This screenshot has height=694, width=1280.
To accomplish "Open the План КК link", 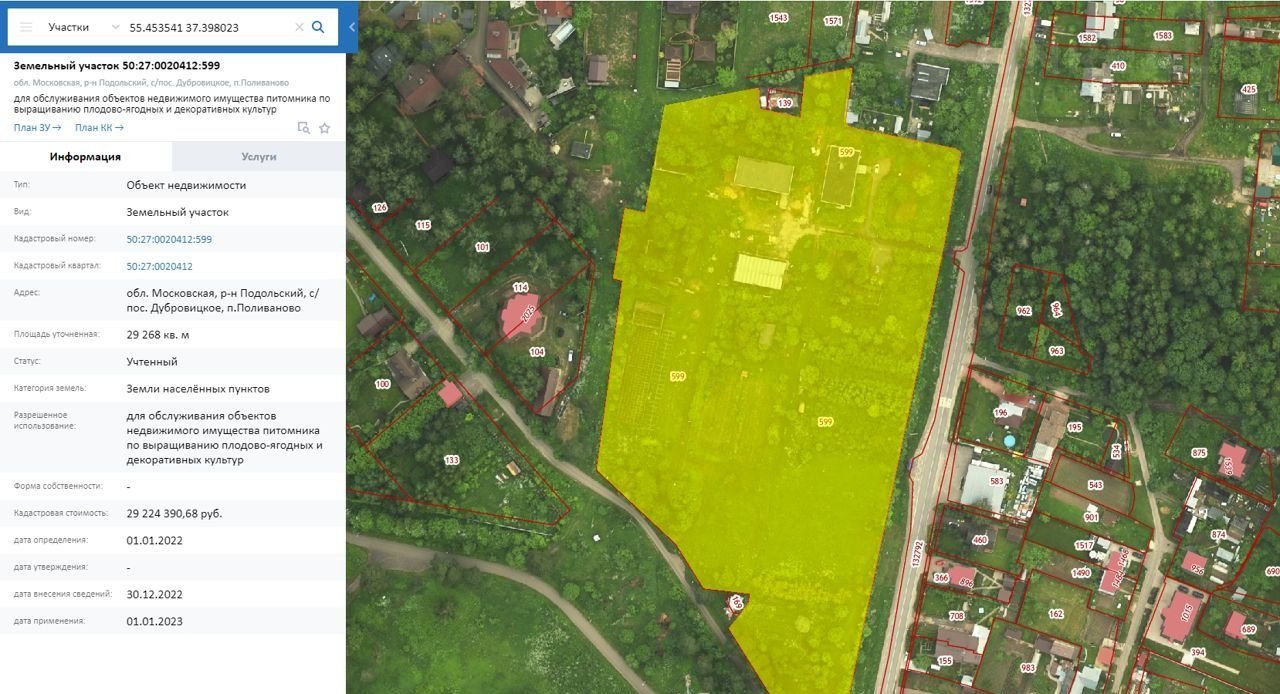I will [x=99, y=127].
